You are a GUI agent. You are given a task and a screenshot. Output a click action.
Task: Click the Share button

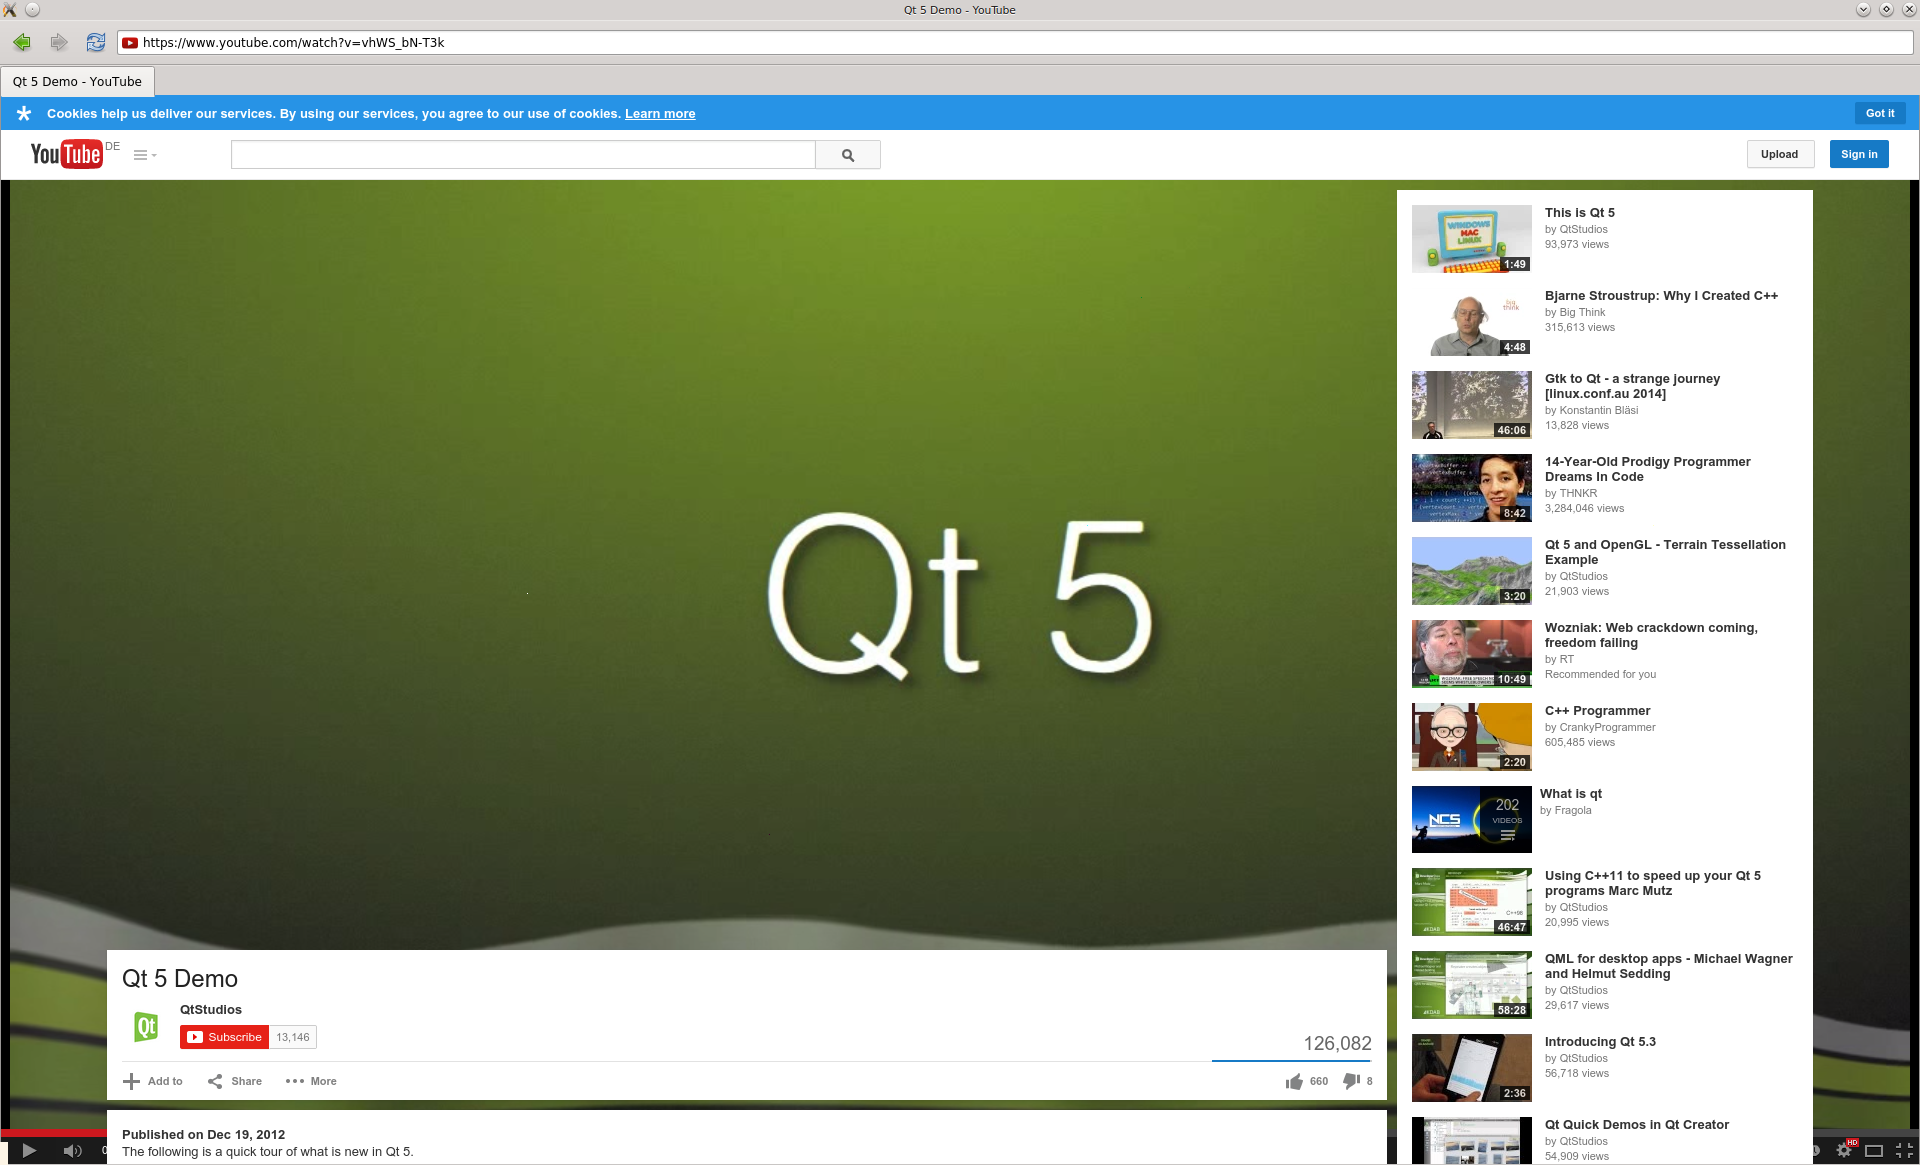[235, 1081]
